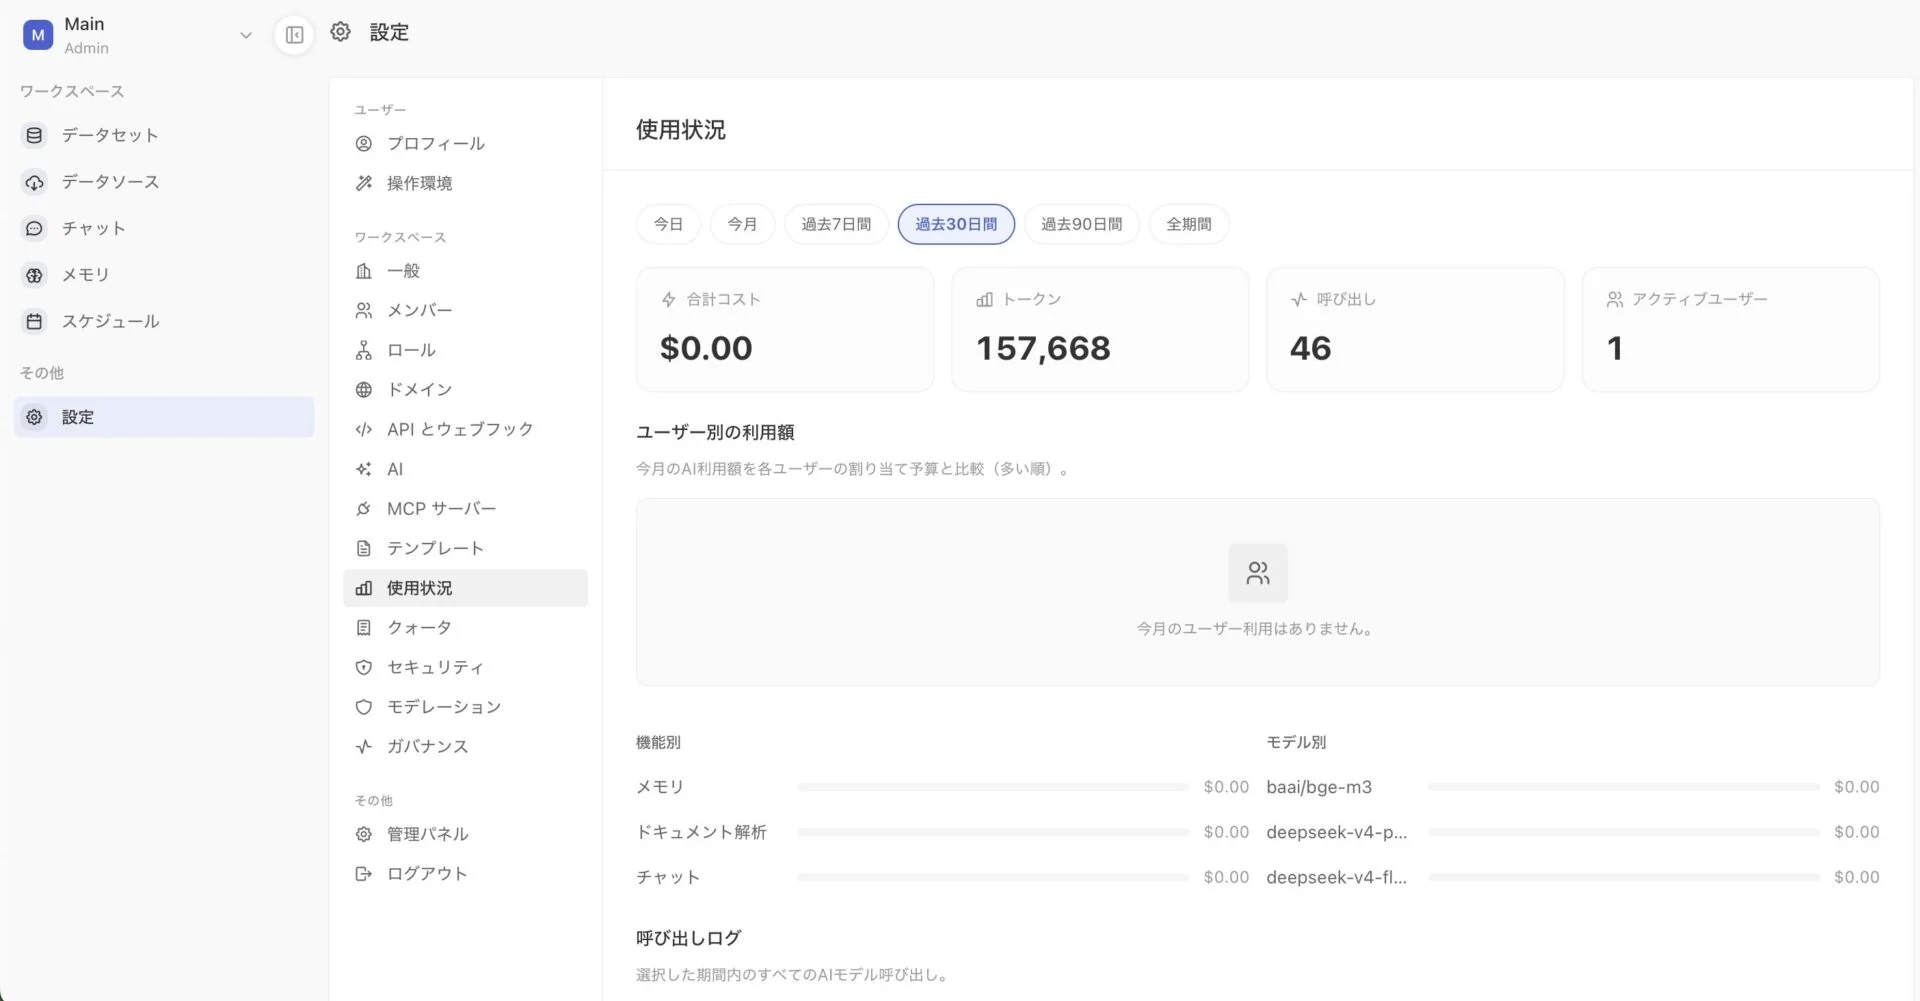Go to データセット in the sidebar
The image size is (1920, 1001).
click(x=164, y=135)
